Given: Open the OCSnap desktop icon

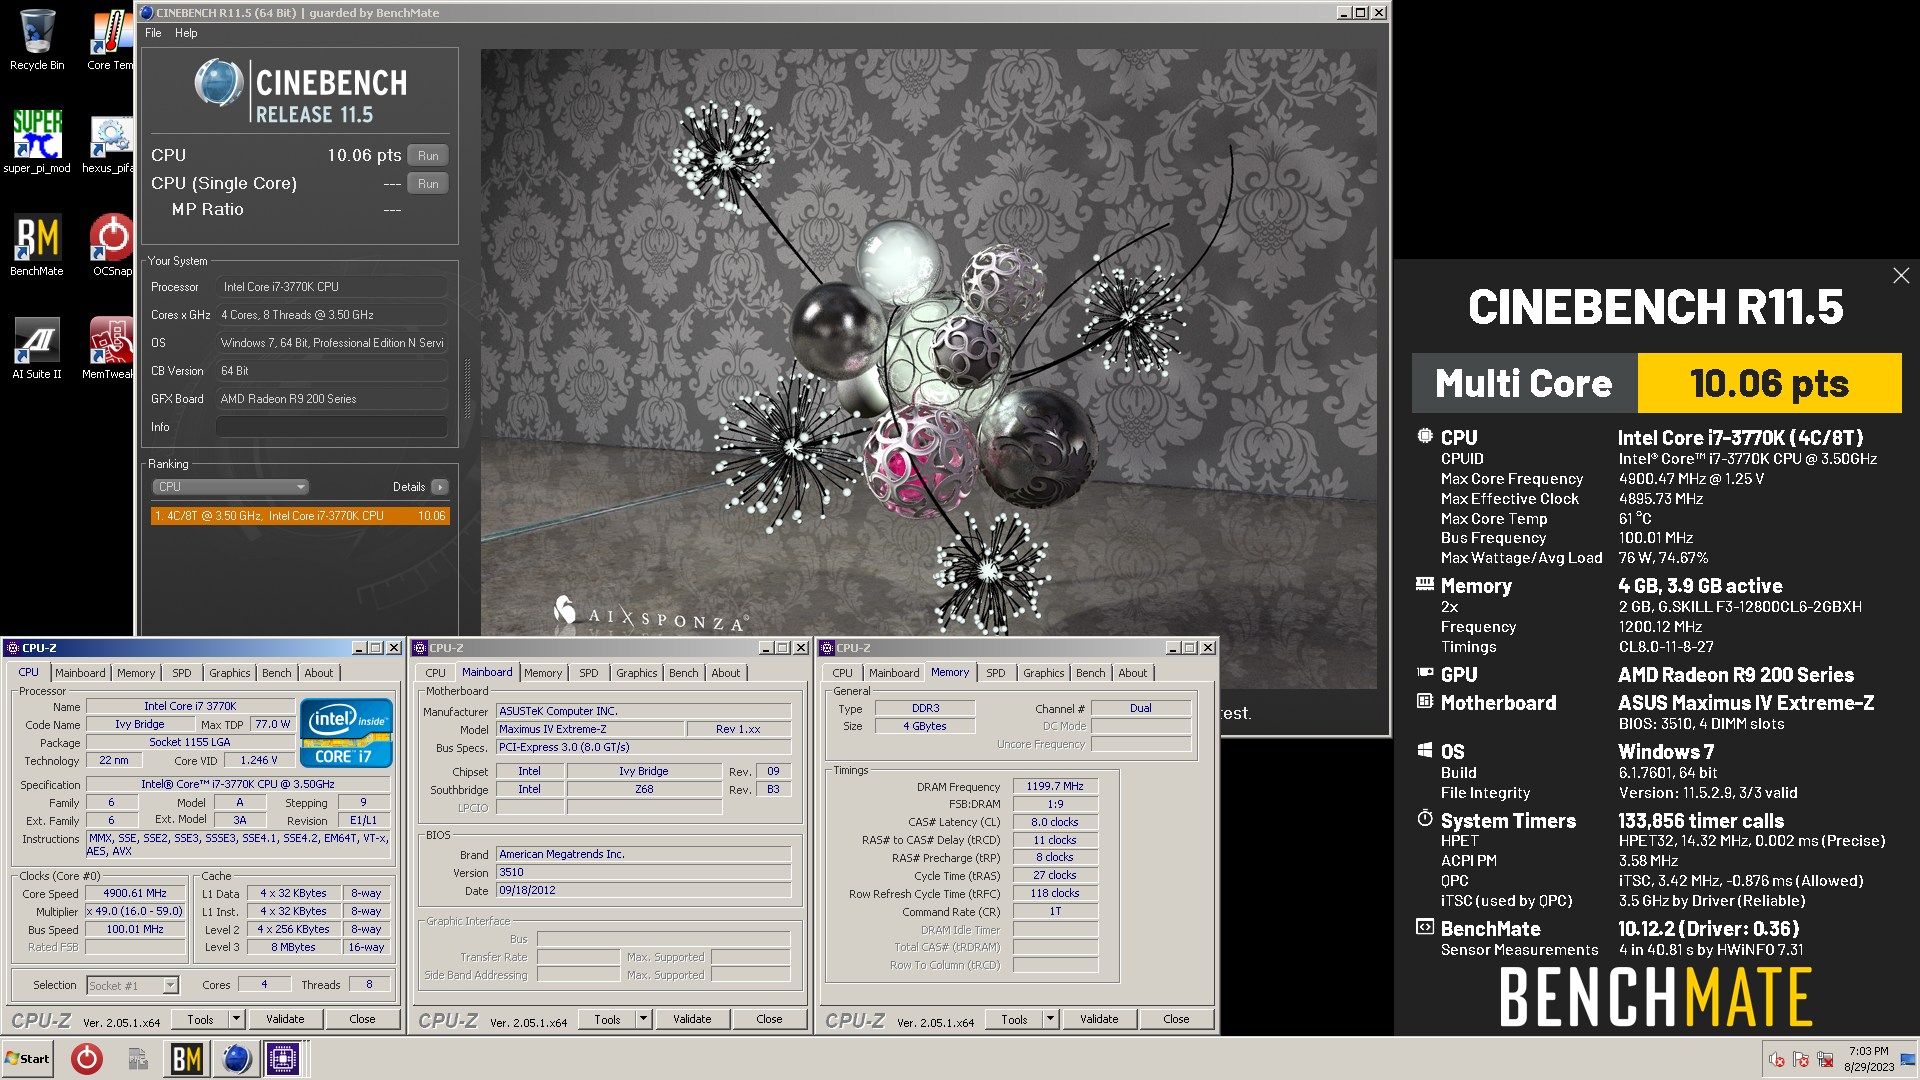Looking at the screenshot, I should pyautogui.click(x=111, y=245).
